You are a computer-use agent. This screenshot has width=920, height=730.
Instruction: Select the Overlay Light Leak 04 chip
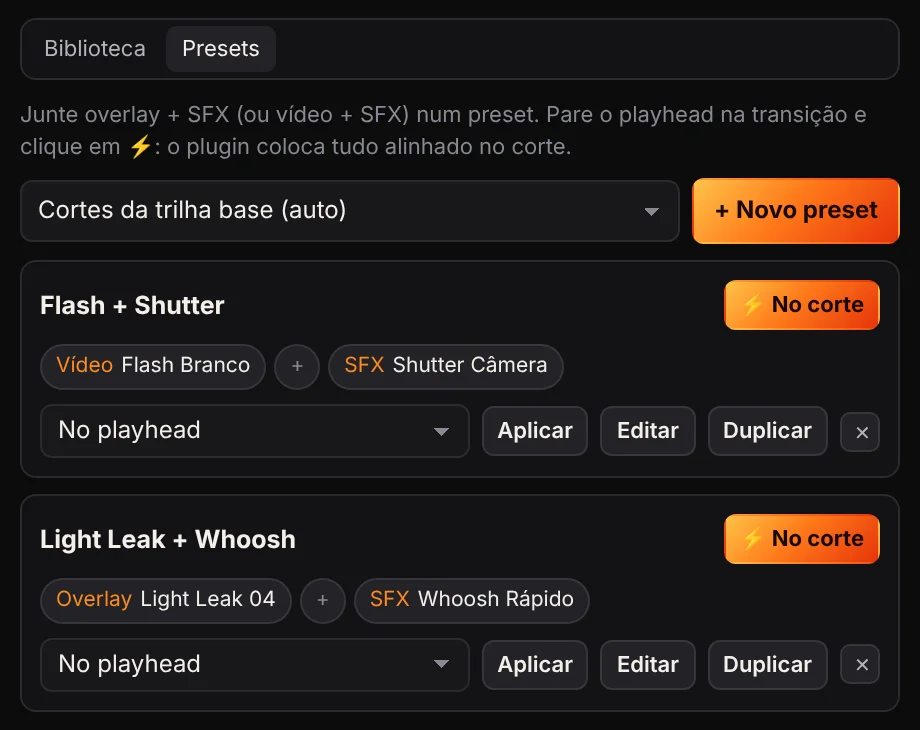[165, 600]
